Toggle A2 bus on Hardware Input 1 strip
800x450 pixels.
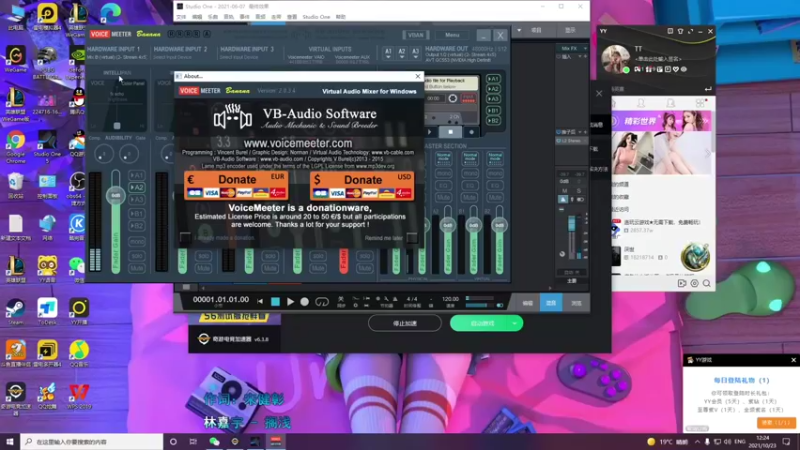pyautogui.click(x=137, y=187)
